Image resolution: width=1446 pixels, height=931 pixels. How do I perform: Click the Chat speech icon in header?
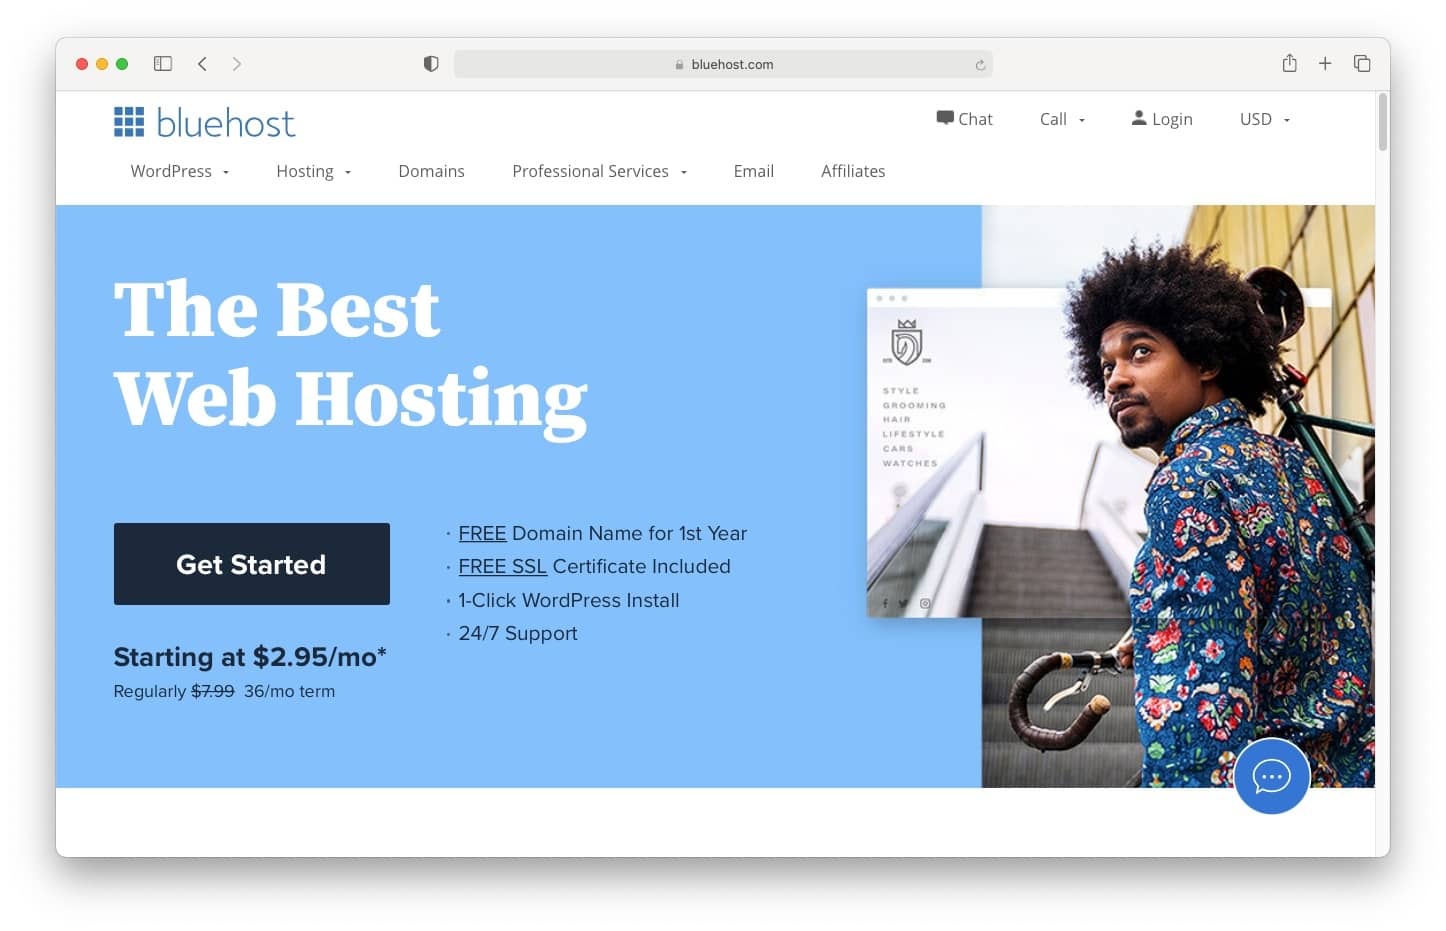[945, 118]
